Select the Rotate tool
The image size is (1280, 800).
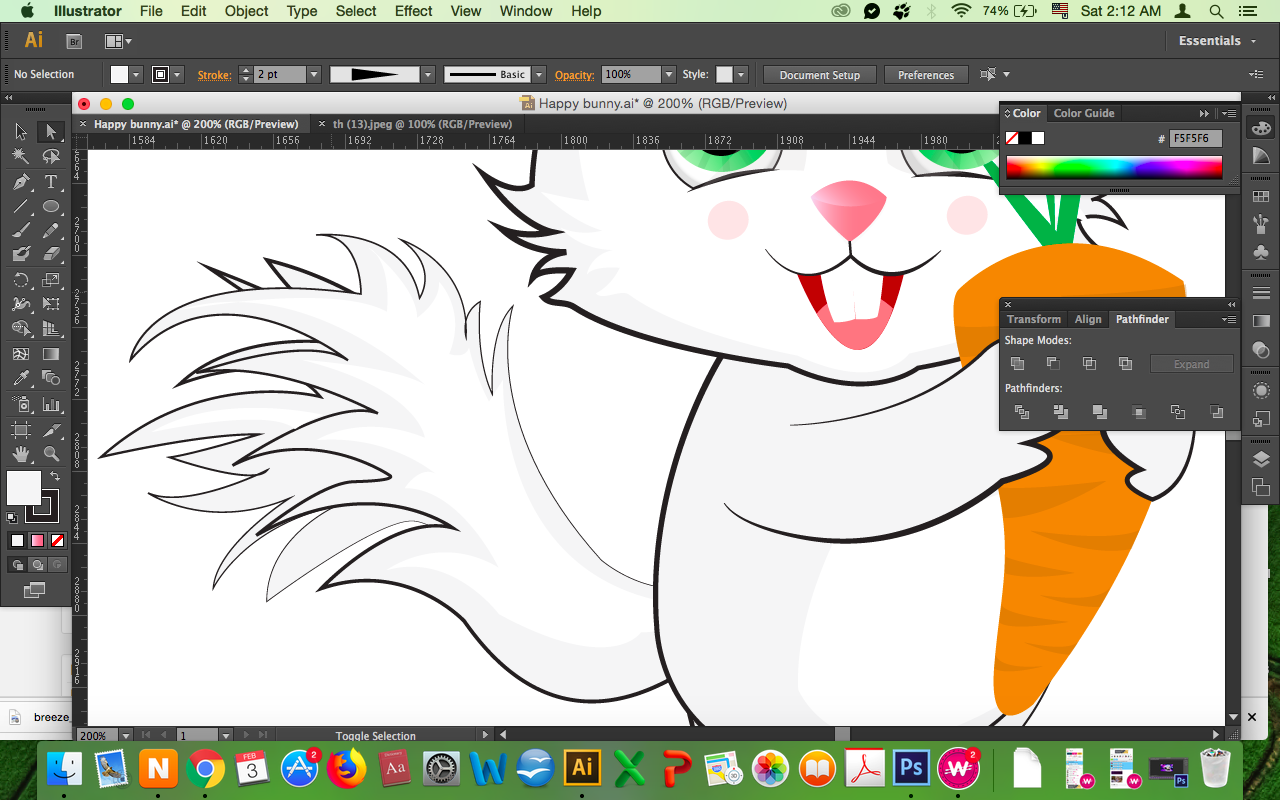tap(21, 280)
